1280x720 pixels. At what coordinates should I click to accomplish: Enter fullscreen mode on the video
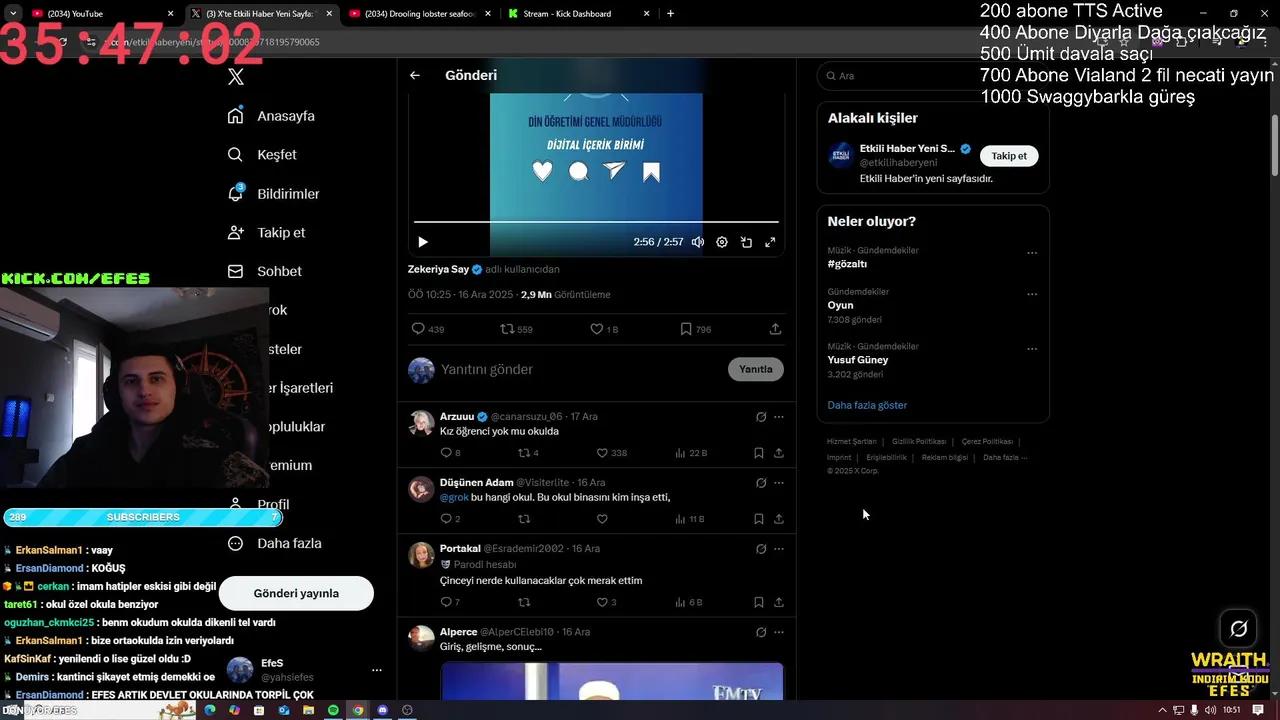click(x=770, y=242)
